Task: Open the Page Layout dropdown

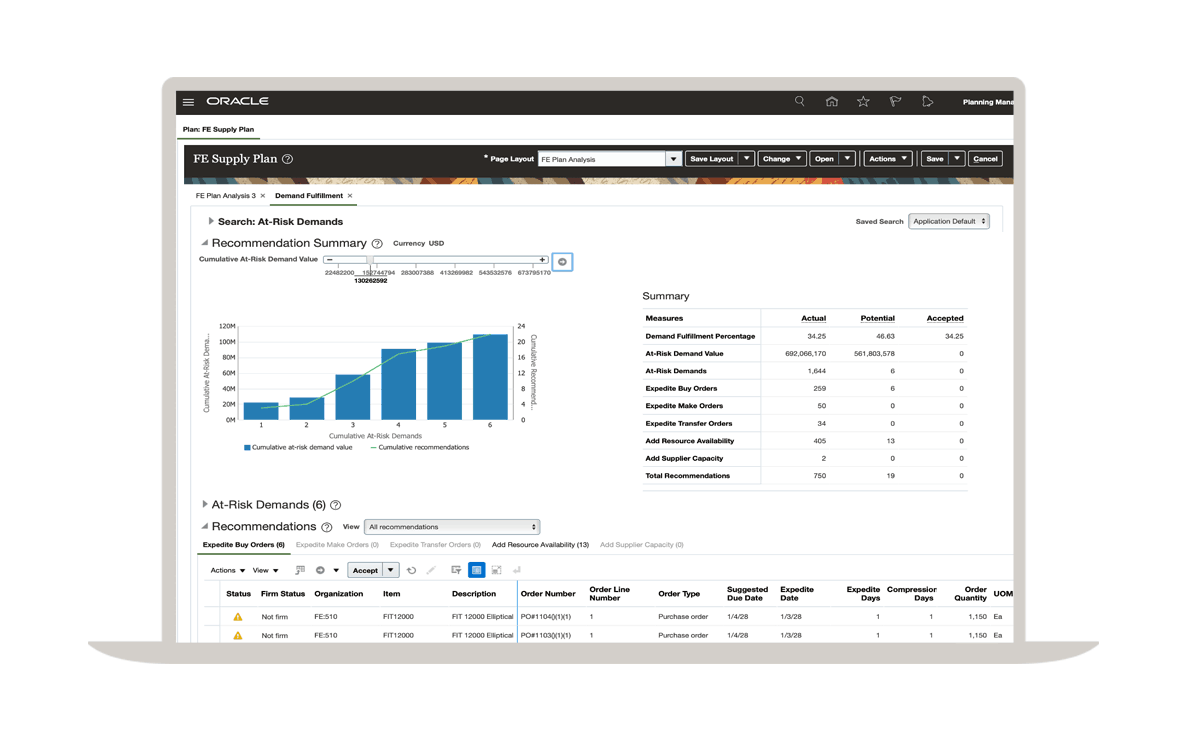Action: [x=673, y=159]
